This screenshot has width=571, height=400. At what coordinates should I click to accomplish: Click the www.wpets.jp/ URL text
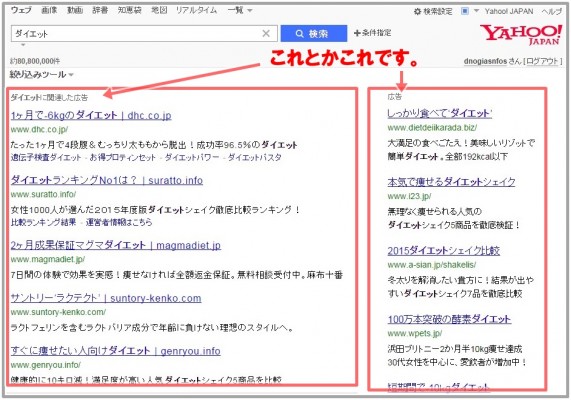pyautogui.click(x=415, y=333)
